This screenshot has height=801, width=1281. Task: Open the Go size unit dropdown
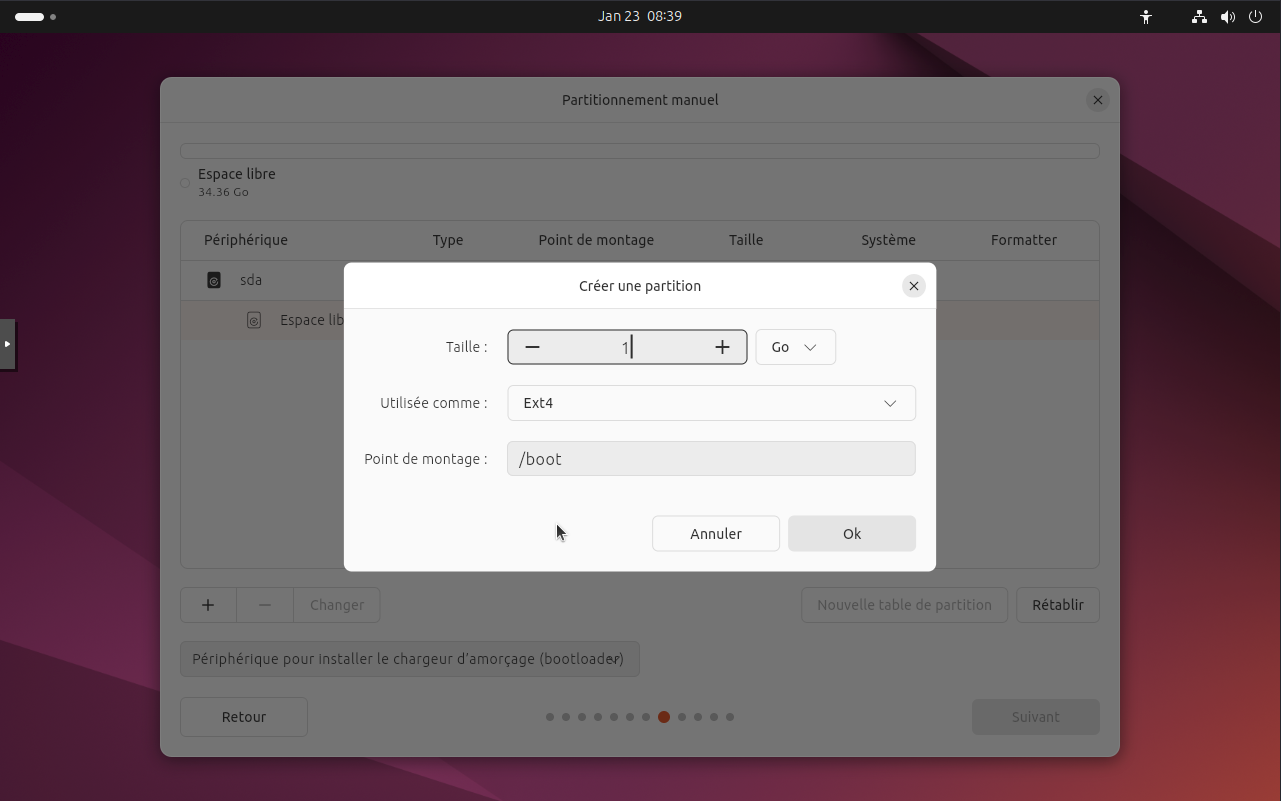point(795,347)
